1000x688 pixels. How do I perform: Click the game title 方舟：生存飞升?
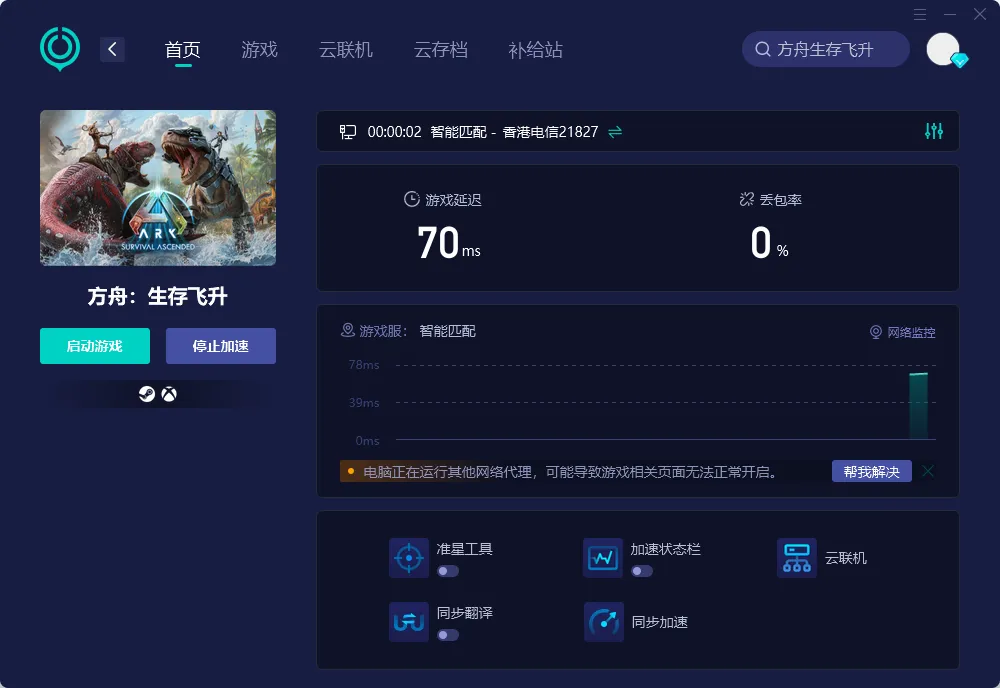point(158,296)
